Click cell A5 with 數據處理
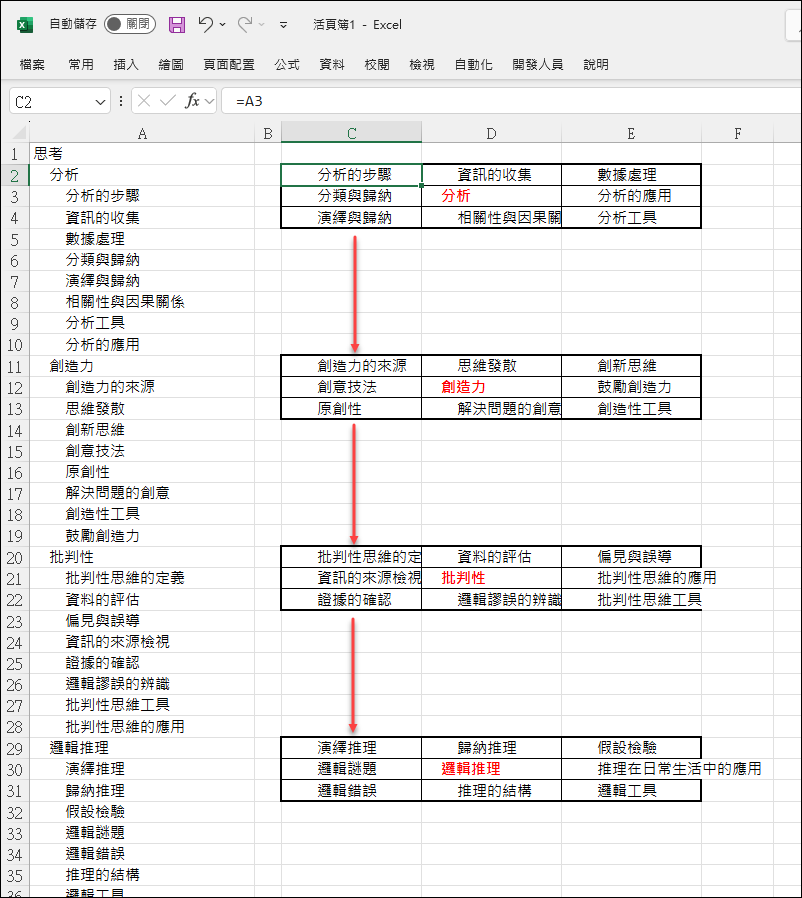This screenshot has width=802, height=898. click(141, 239)
